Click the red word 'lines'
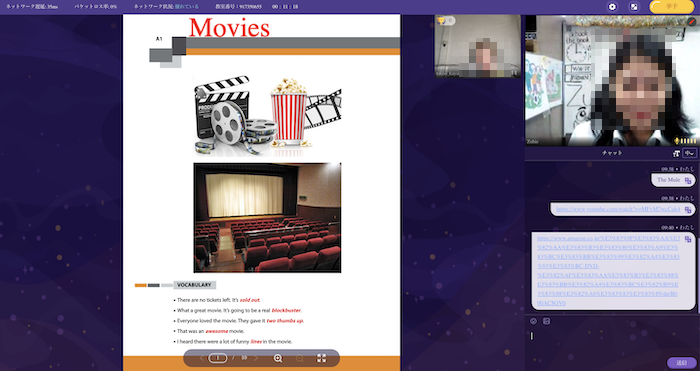This screenshot has height=371, width=700. click(x=256, y=342)
